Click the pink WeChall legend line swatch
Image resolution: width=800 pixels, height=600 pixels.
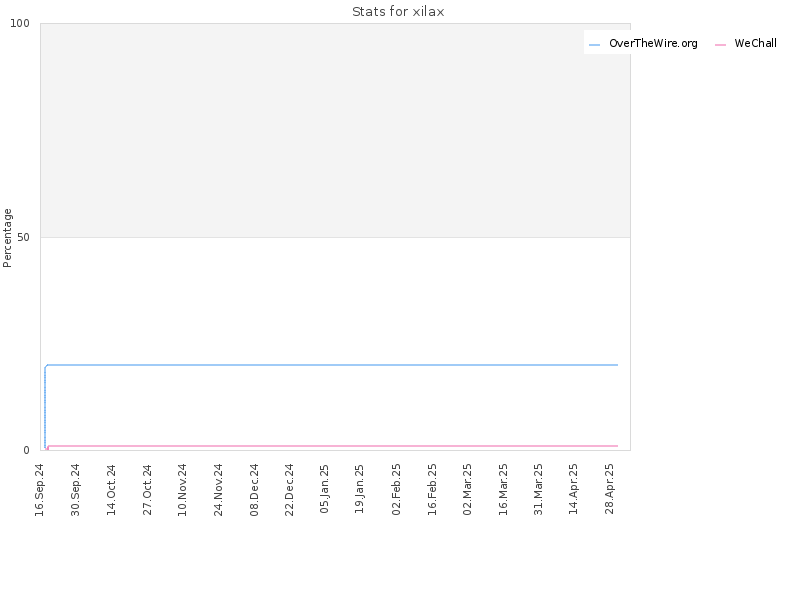[x=720, y=45]
